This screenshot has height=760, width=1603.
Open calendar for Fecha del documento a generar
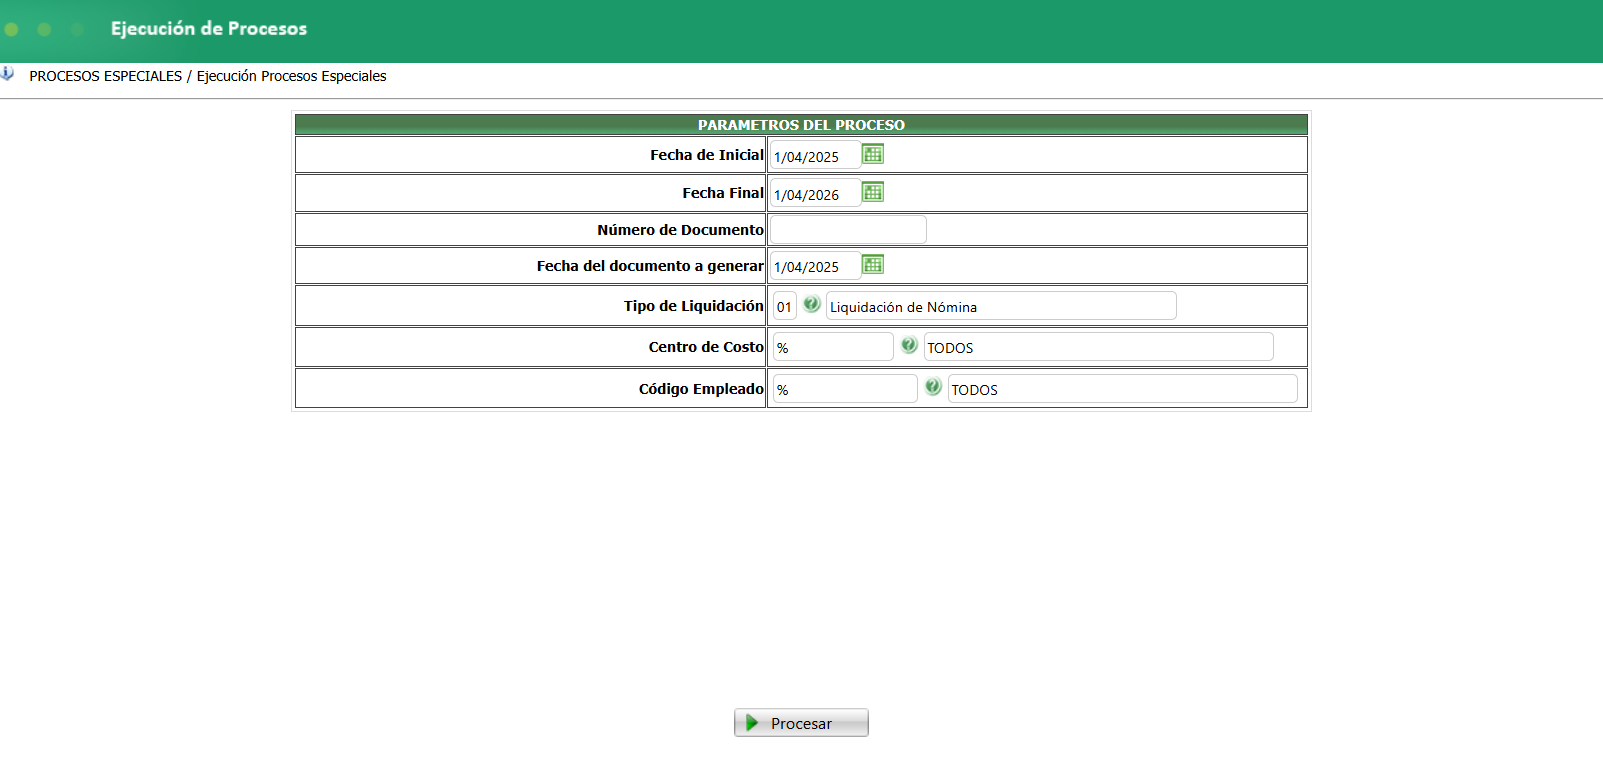(873, 264)
